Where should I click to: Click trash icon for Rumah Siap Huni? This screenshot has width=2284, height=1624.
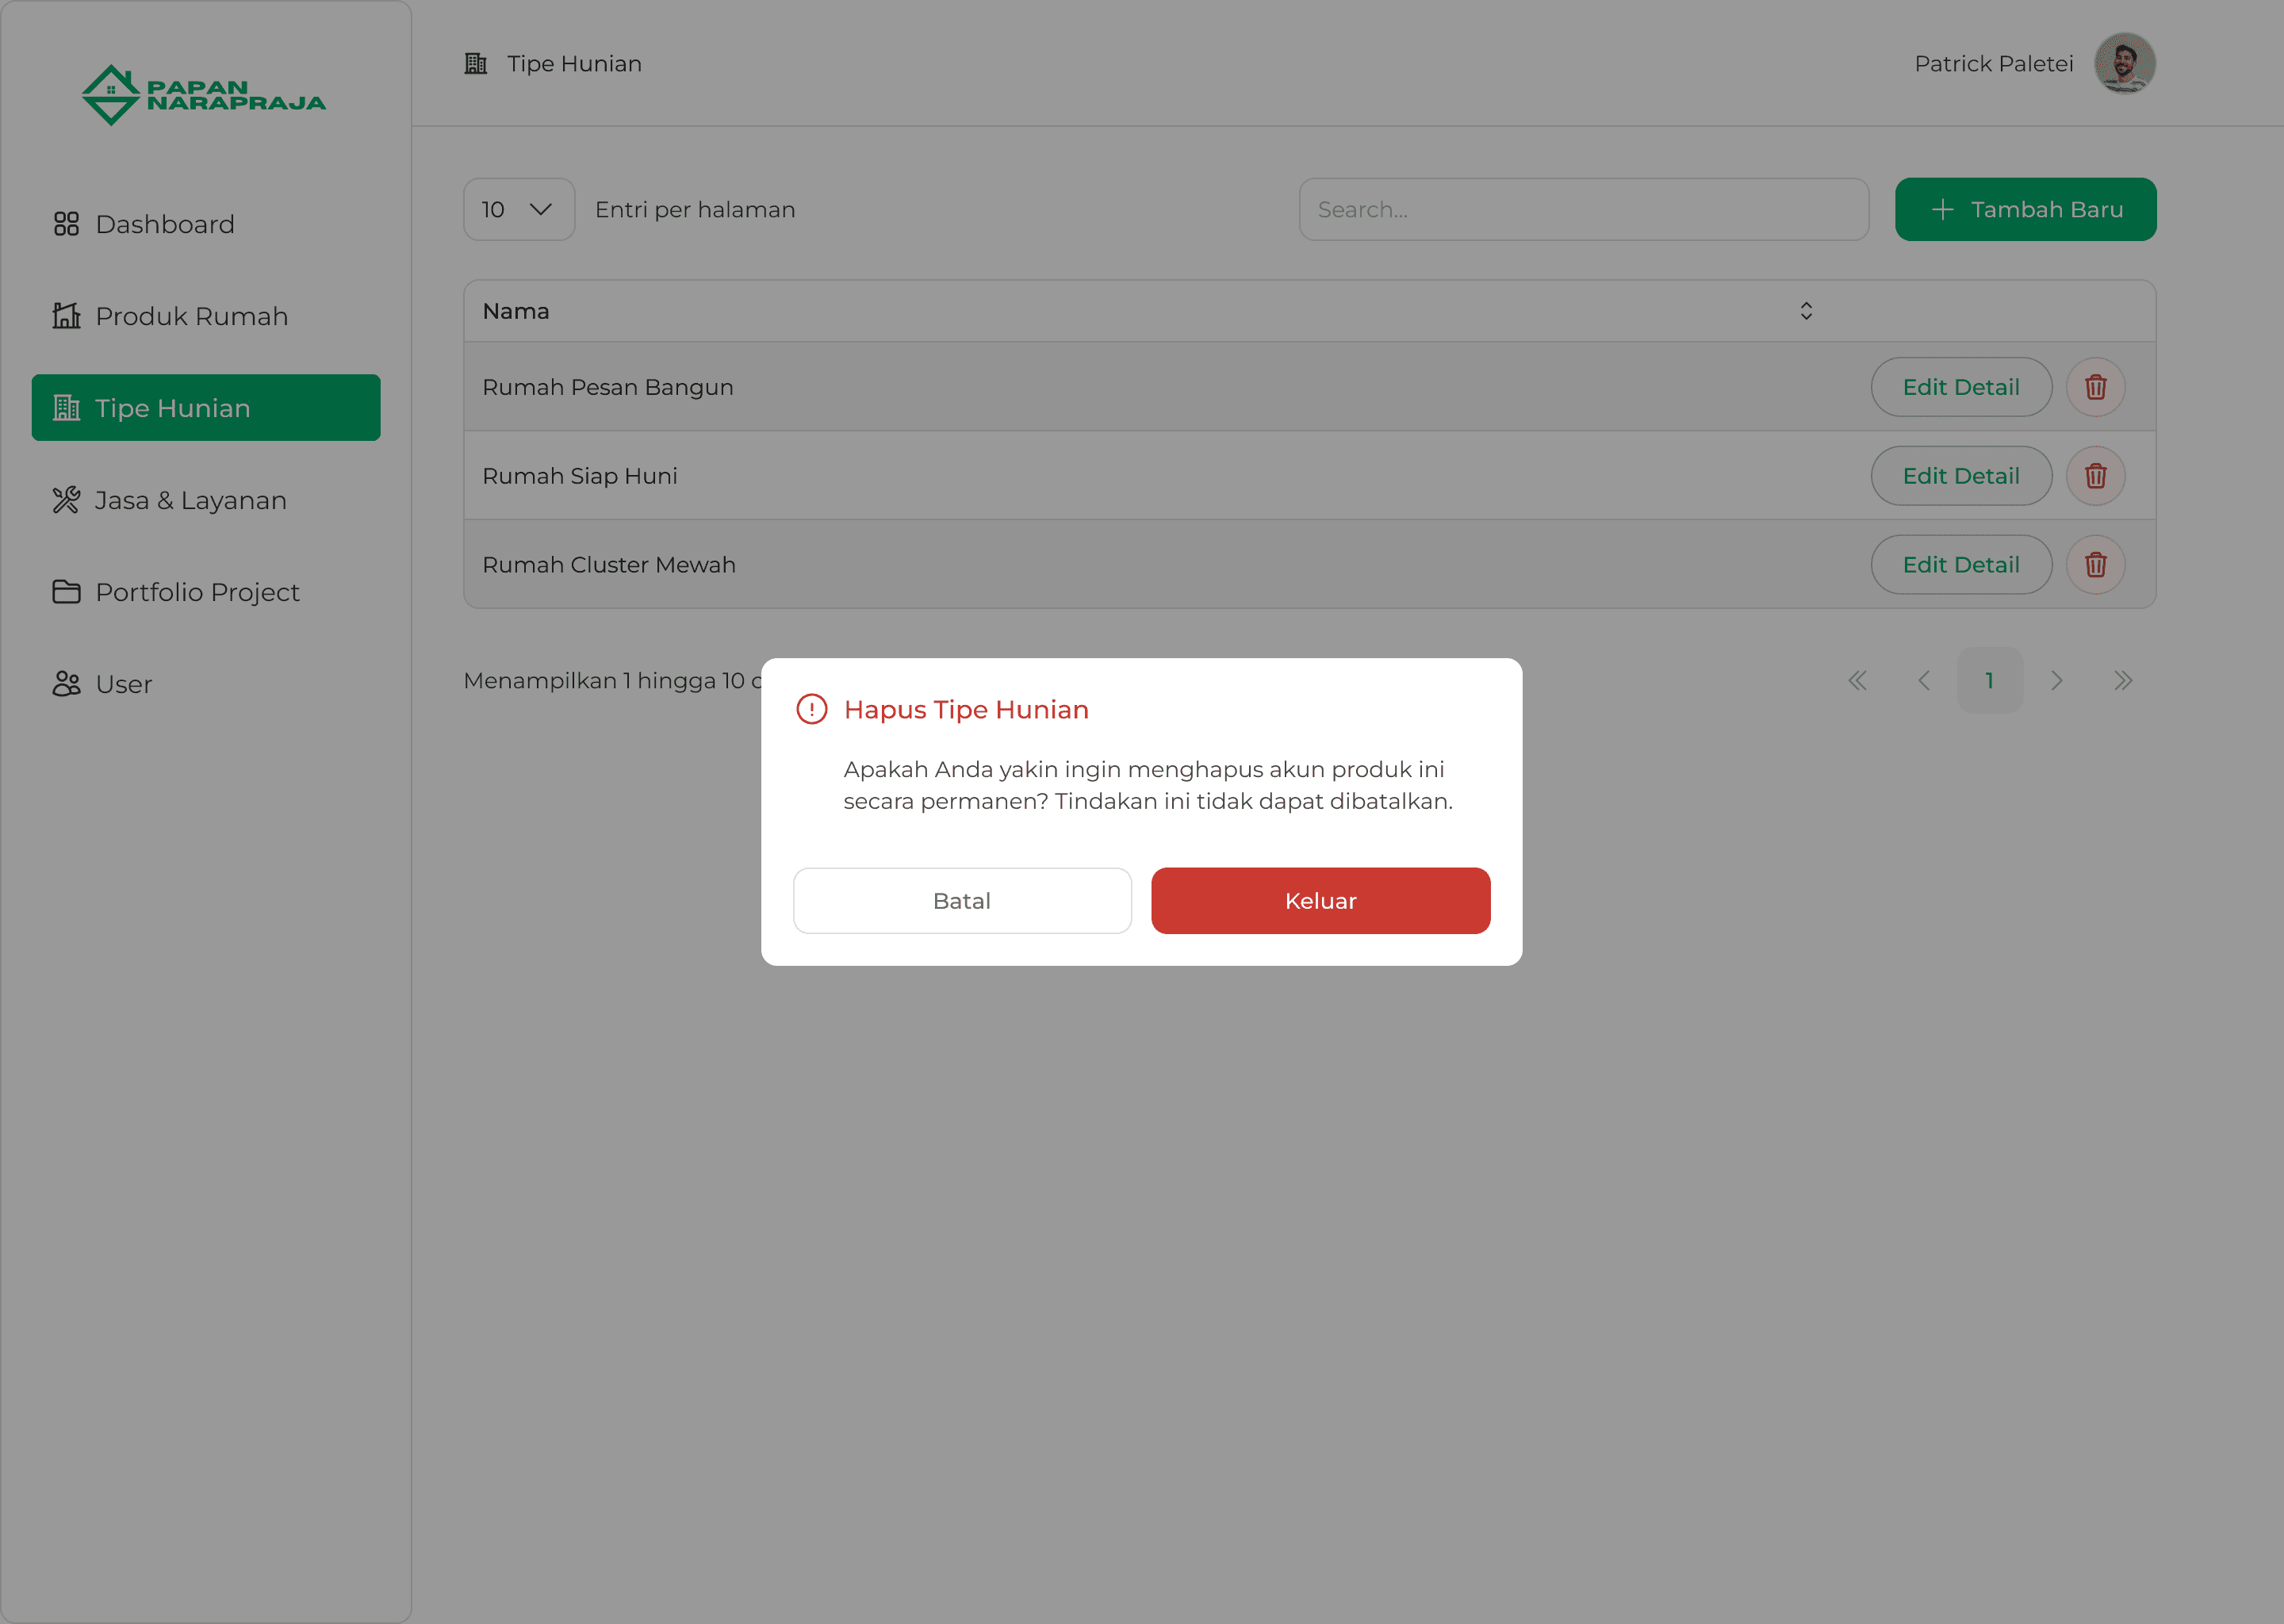coord(2095,476)
